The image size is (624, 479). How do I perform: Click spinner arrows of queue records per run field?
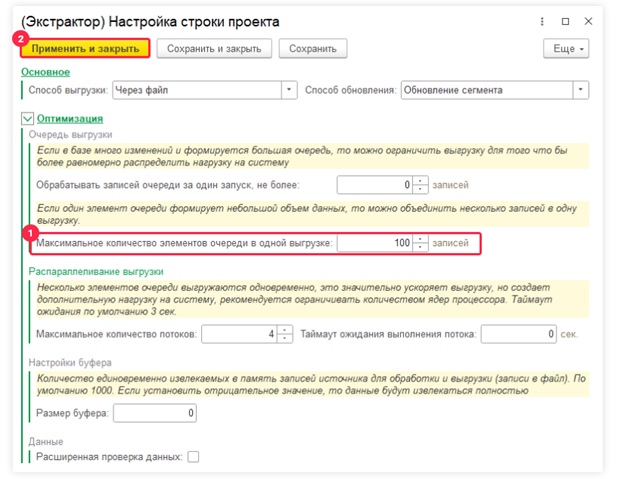tap(421, 185)
